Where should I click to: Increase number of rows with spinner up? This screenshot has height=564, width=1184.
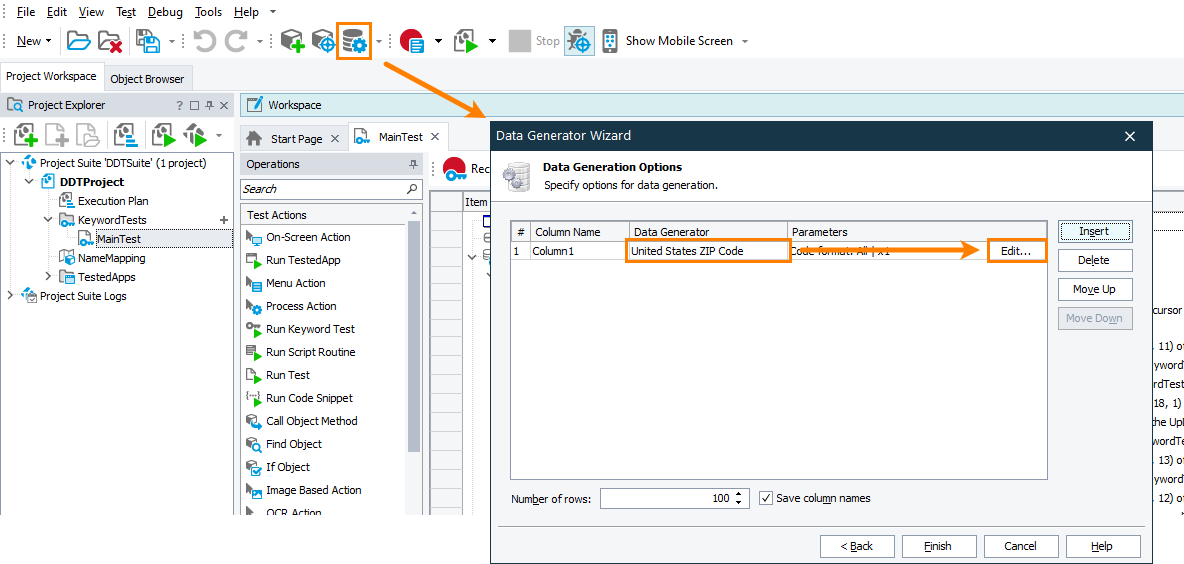[x=739, y=494]
